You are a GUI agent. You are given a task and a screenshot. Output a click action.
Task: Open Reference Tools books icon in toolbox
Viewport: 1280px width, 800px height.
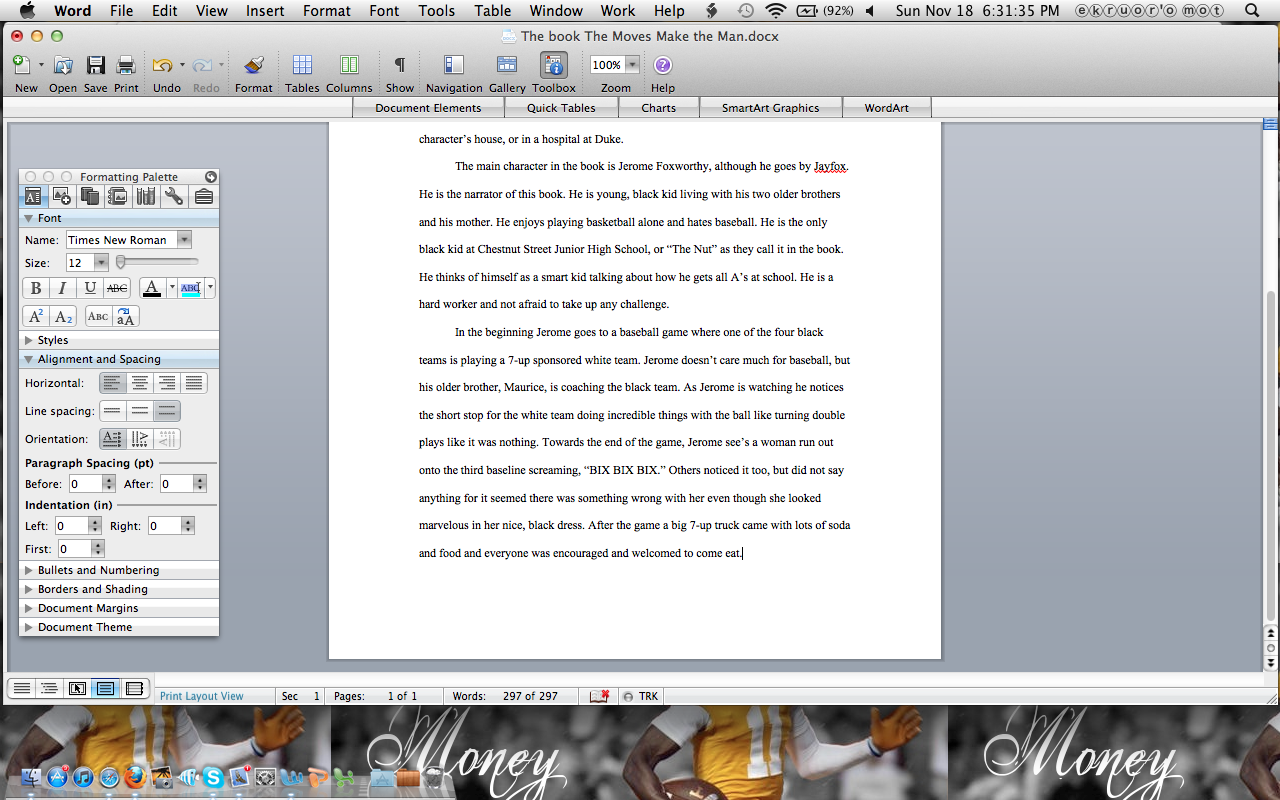click(x=146, y=196)
